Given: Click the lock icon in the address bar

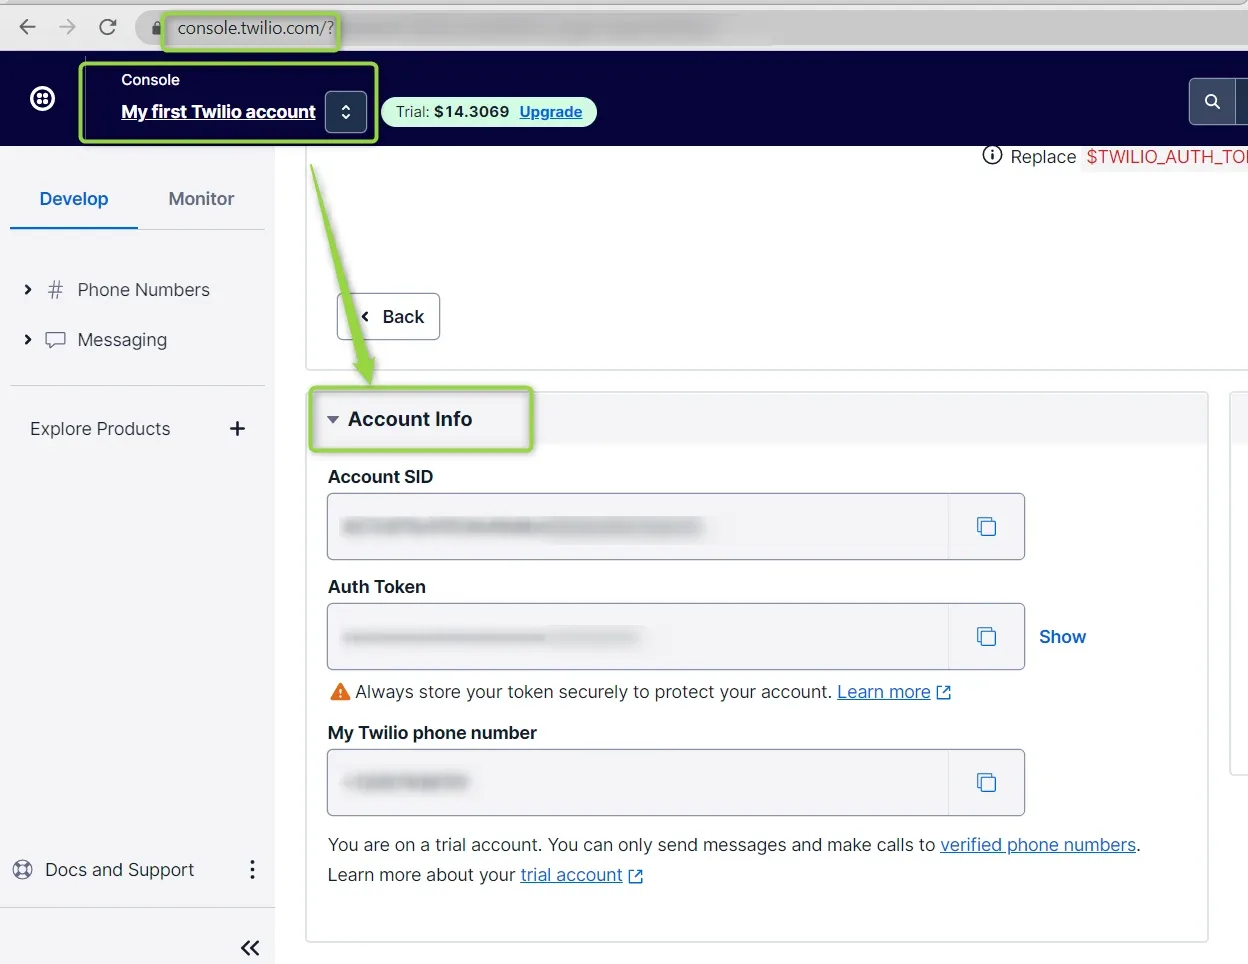Looking at the screenshot, I should pos(156,28).
